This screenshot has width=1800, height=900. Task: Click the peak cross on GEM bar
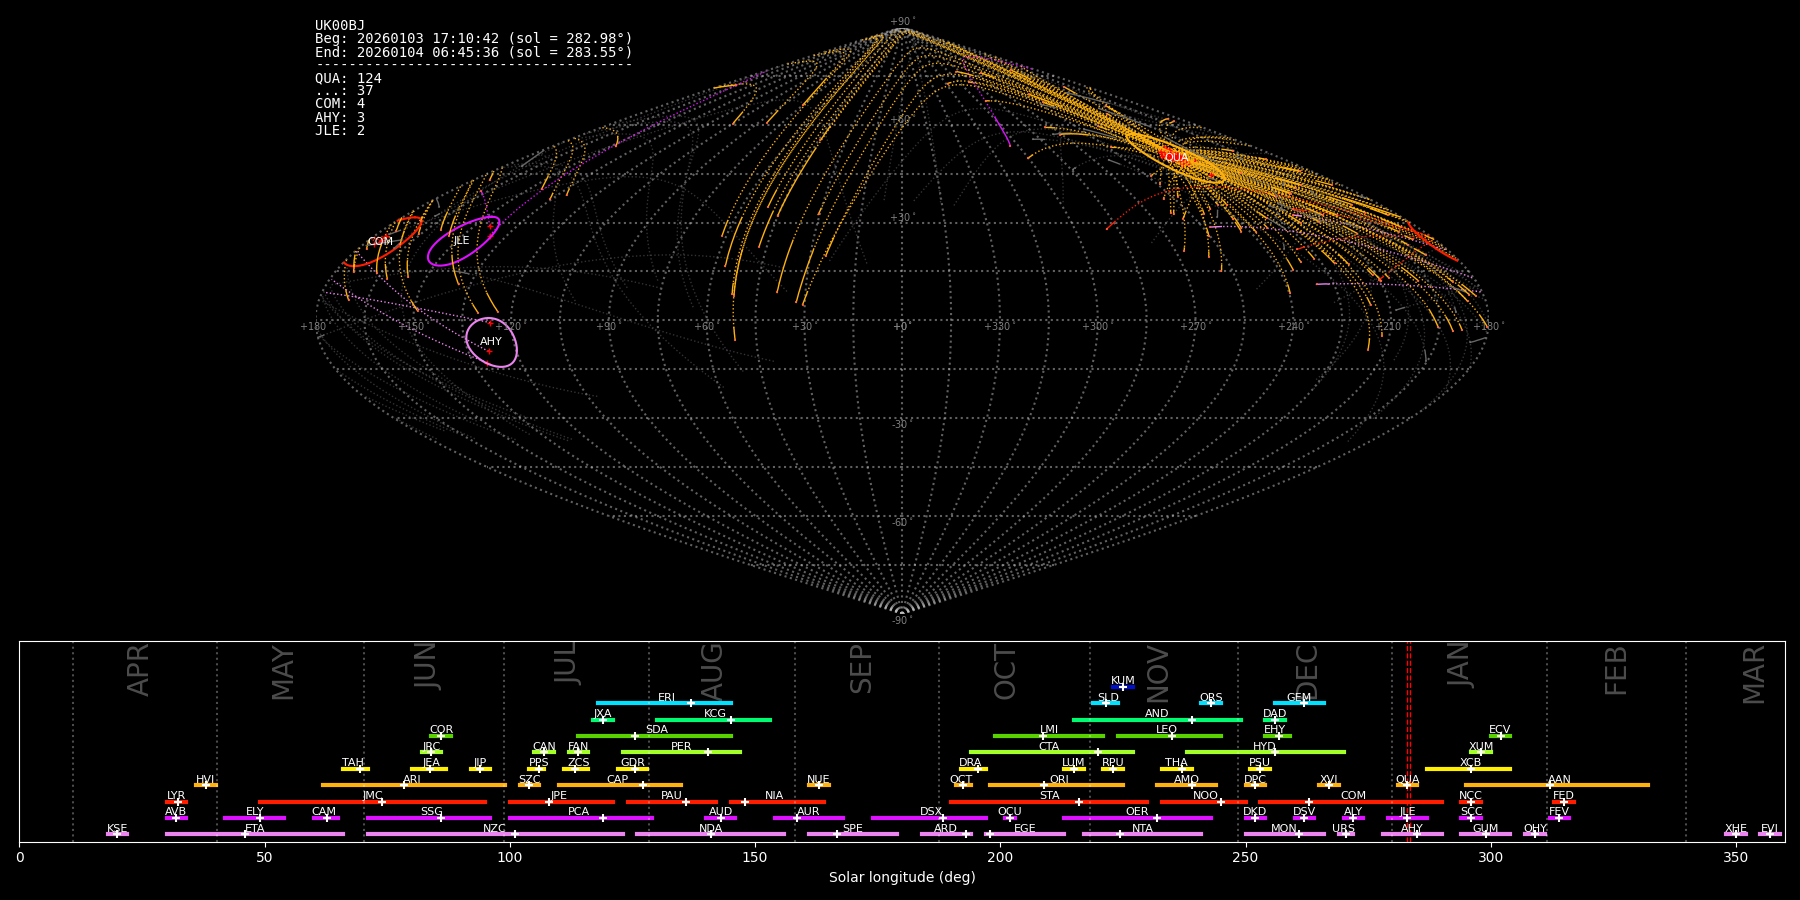click(x=1303, y=703)
